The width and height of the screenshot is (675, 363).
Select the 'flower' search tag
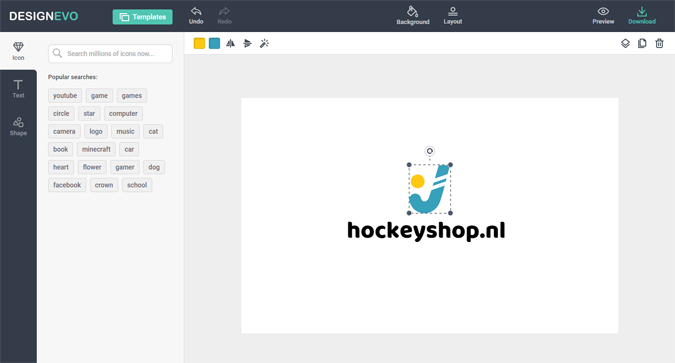92,167
